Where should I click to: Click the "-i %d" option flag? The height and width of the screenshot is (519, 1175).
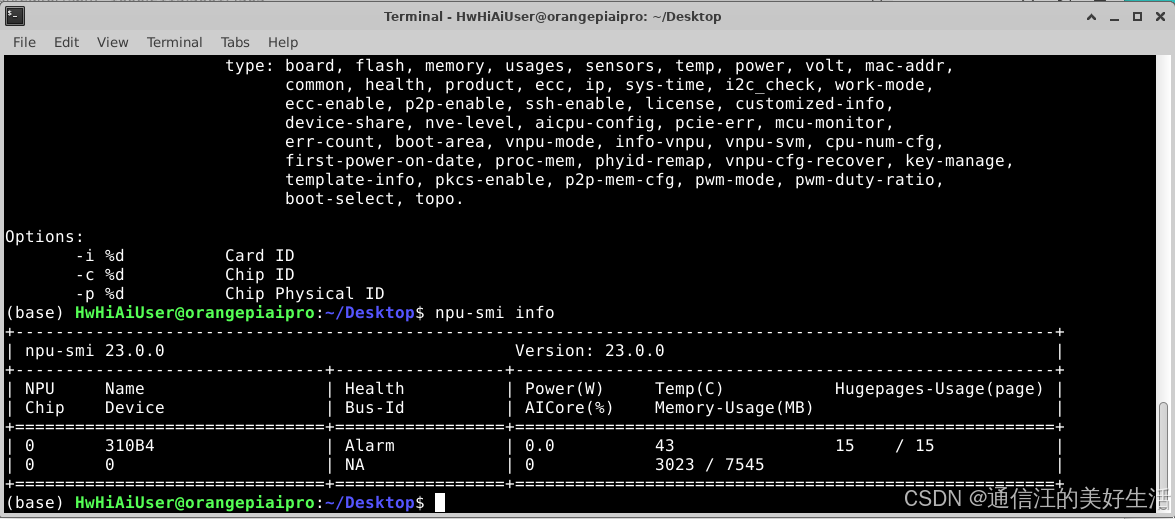100,255
